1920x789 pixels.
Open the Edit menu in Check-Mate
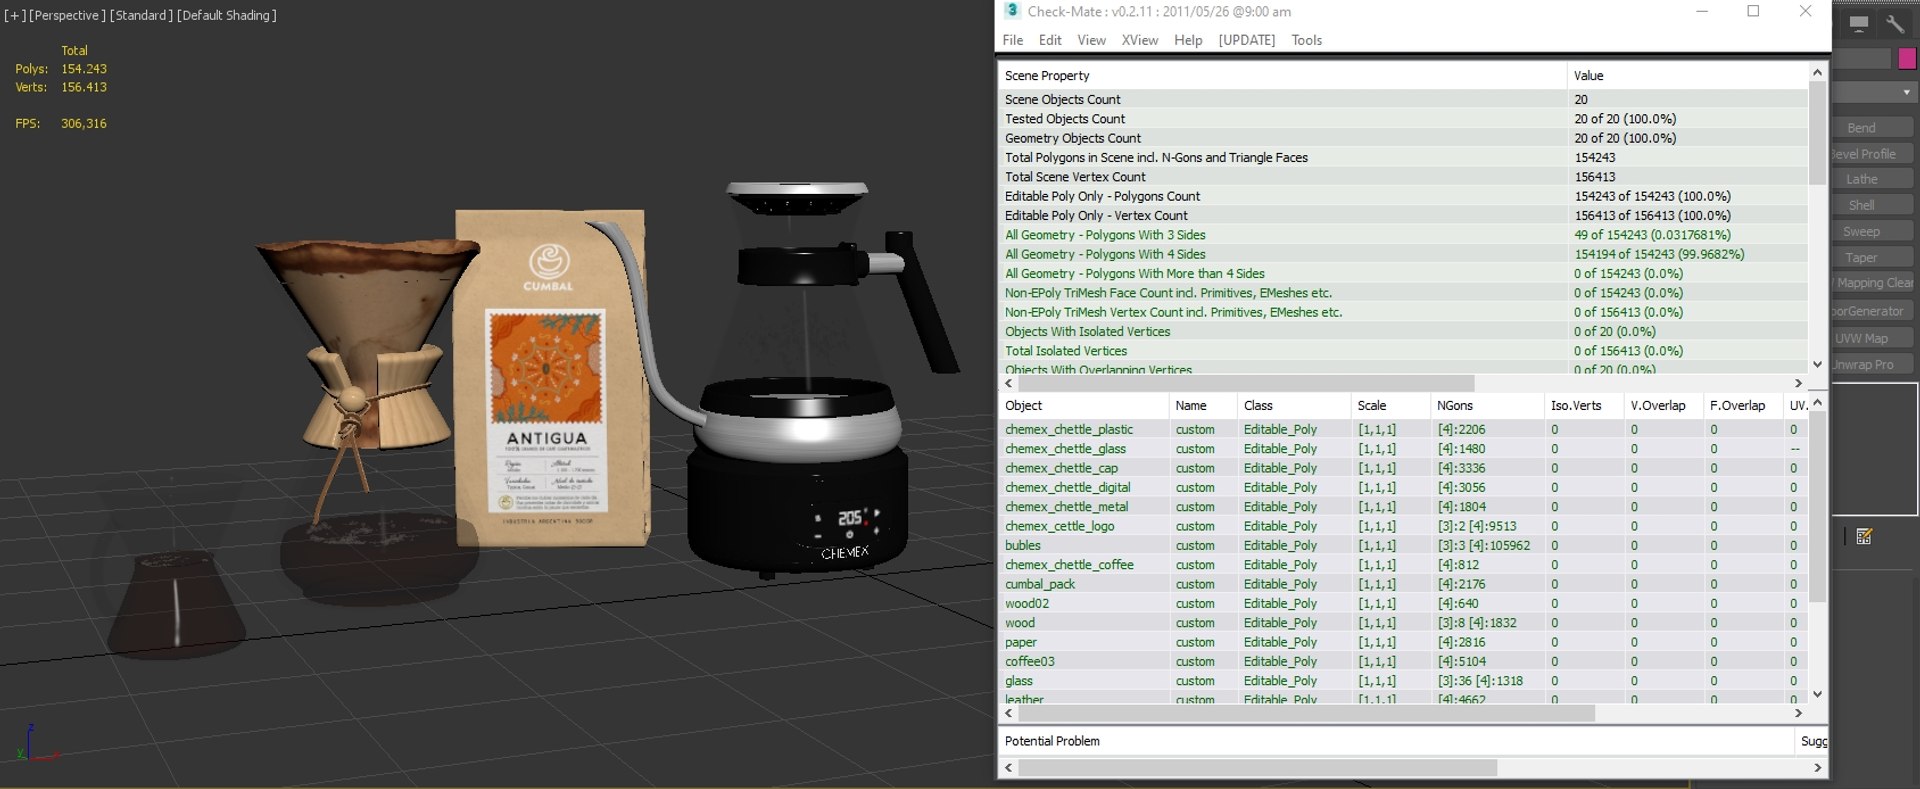1050,40
